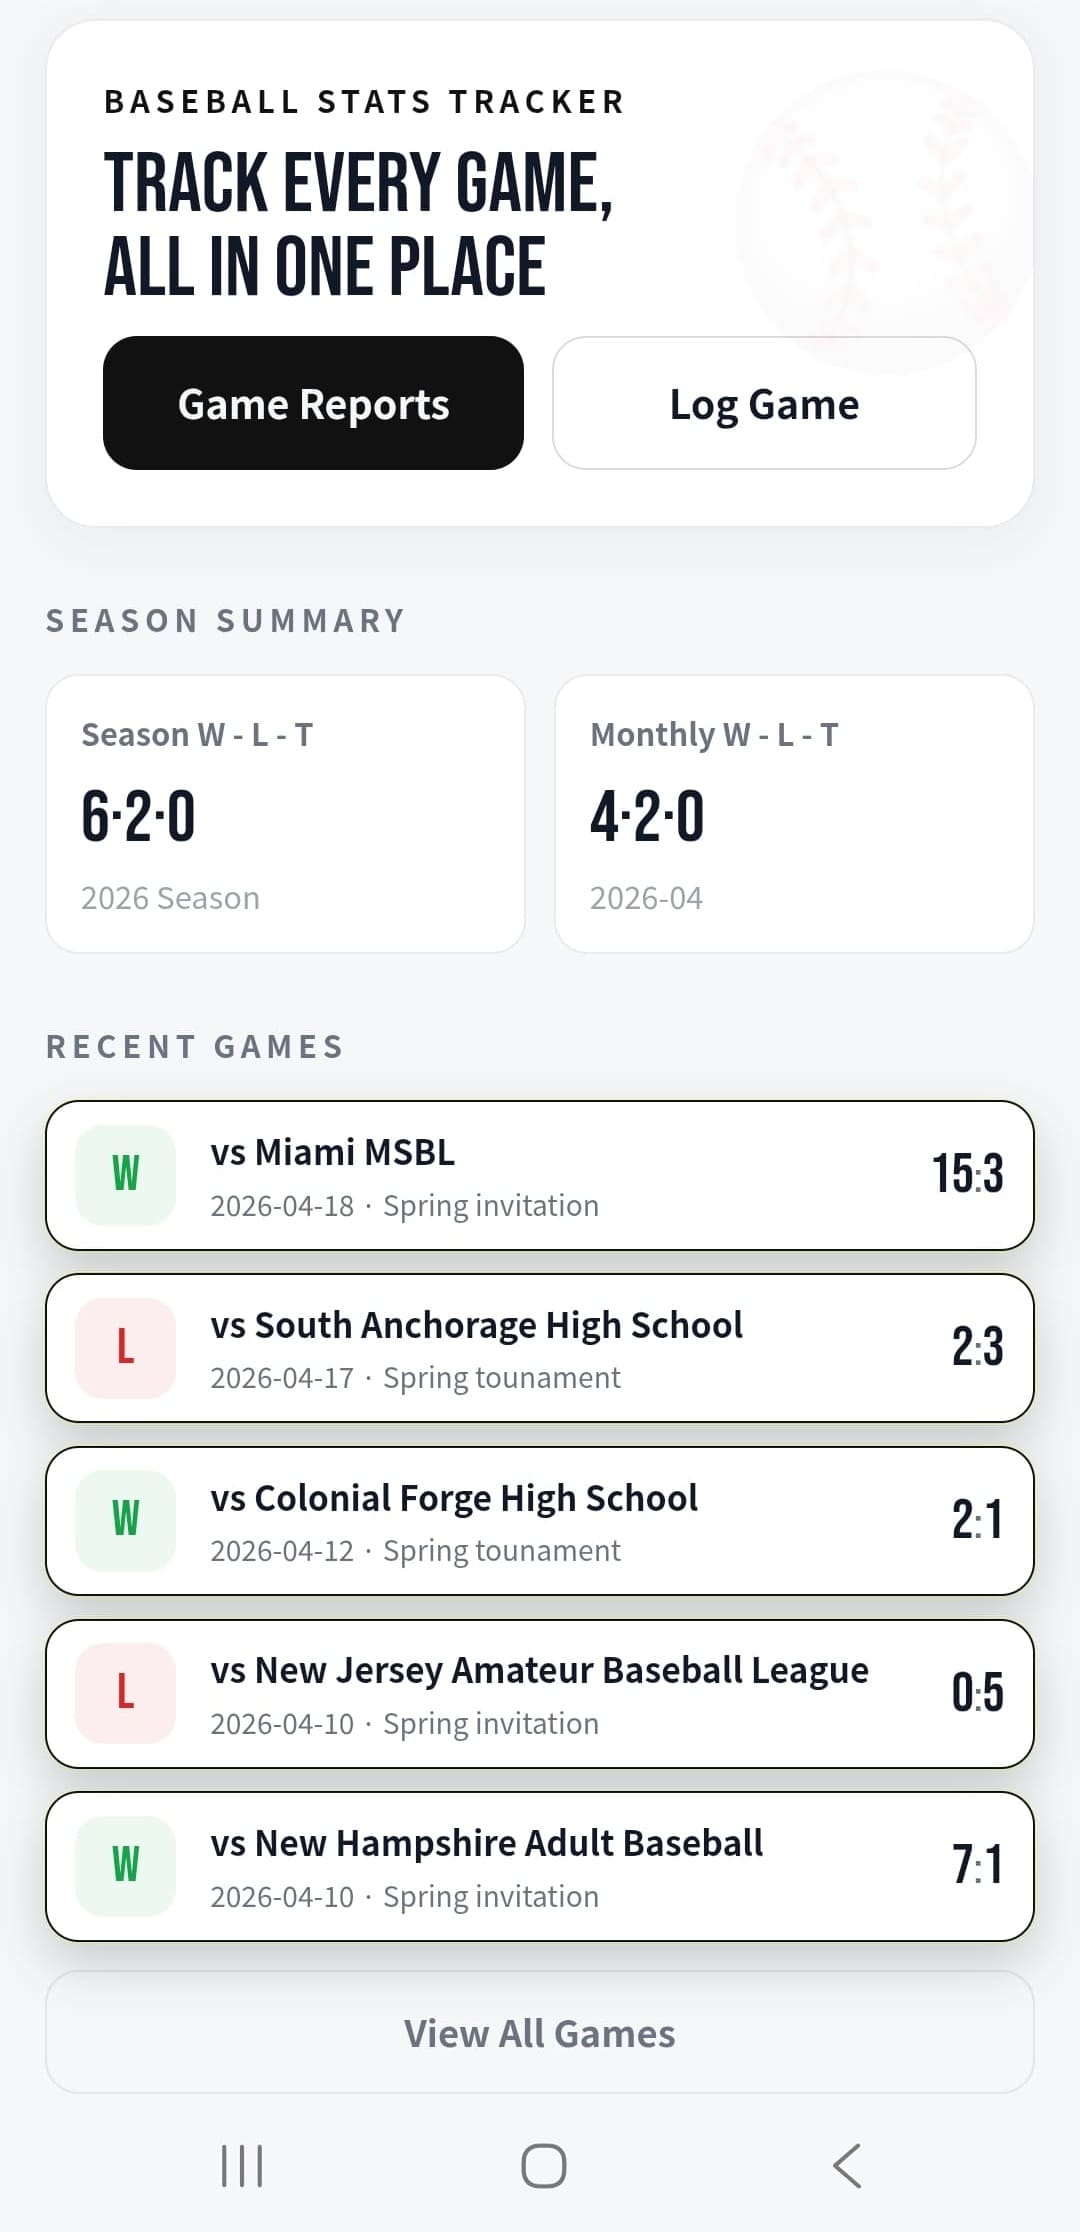Click View All Games button
The width and height of the screenshot is (1080, 2232).
coord(540,2033)
